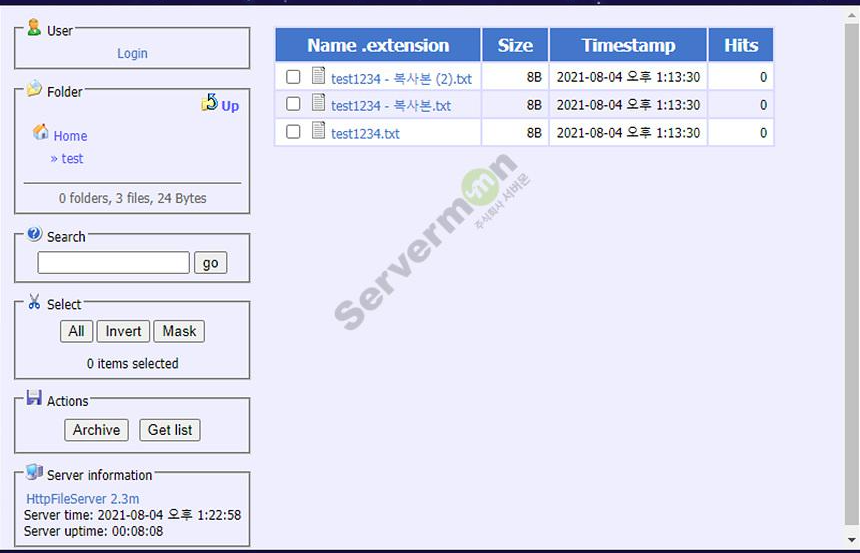Sort by the Timestamp column header
Screen dimensions: 860x553
628,45
